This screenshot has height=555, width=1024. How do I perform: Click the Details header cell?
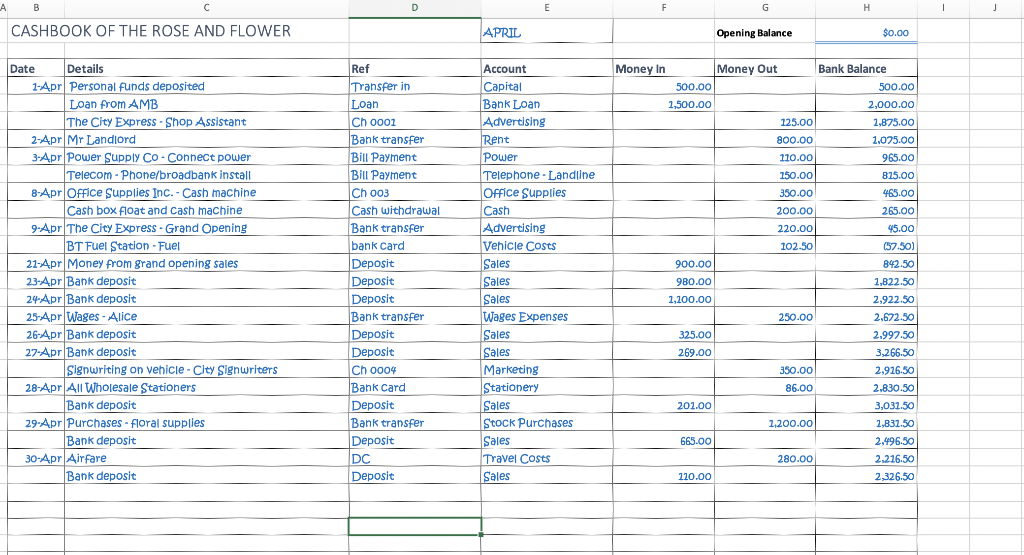tap(206, 69)
